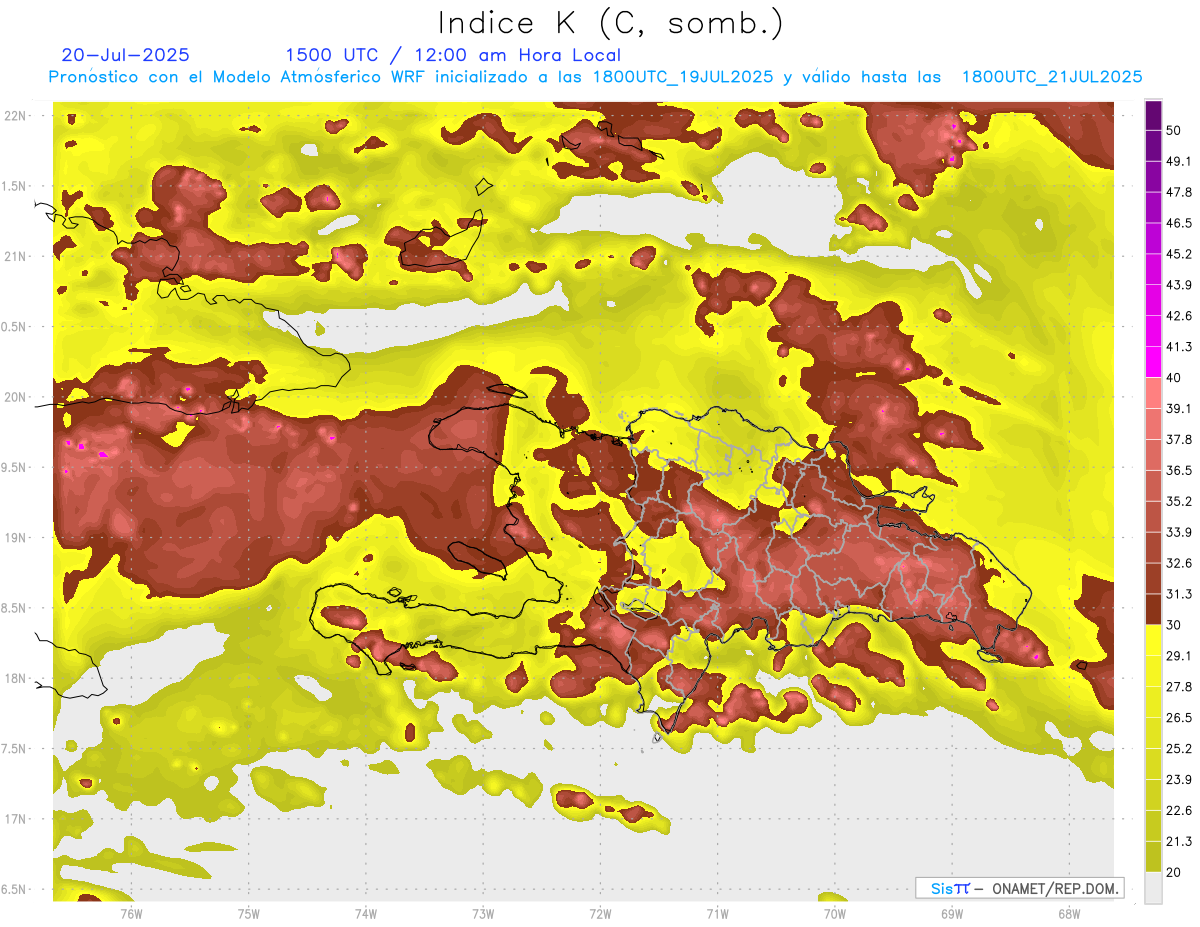
Task: Click the colorbar value "36.5"
Action: click(1178, 470)
